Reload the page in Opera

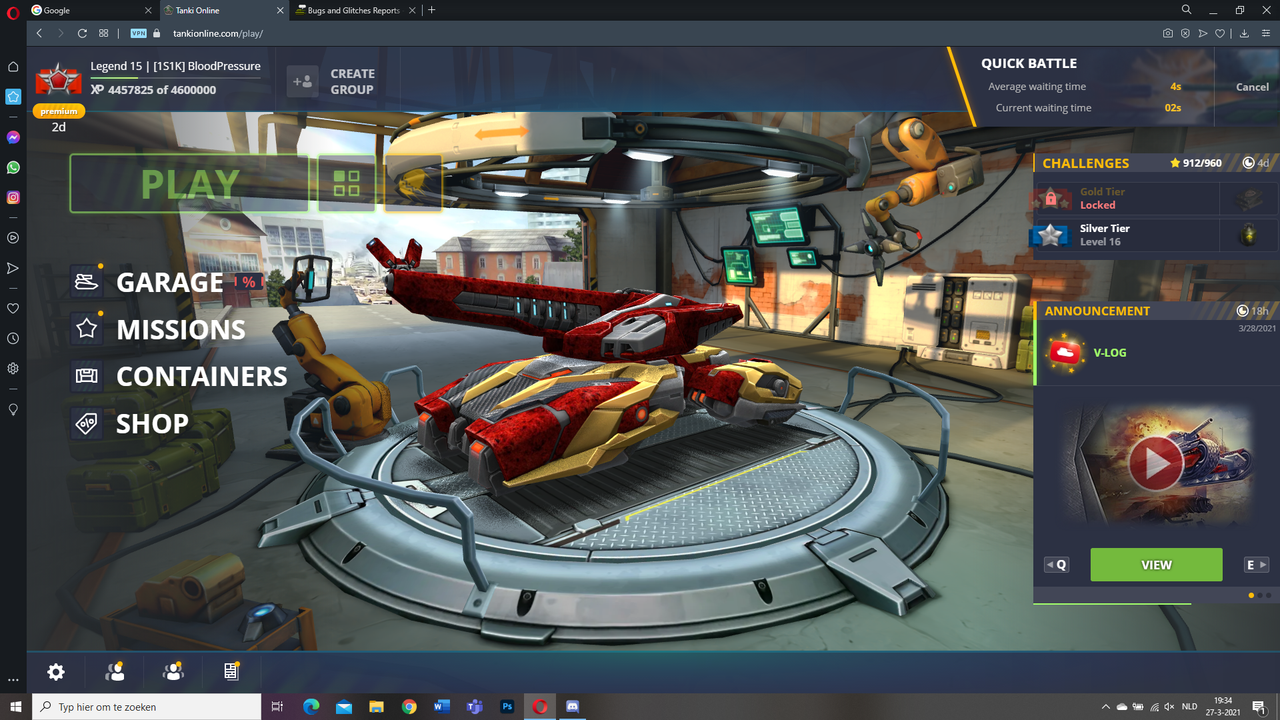[82, 33]
